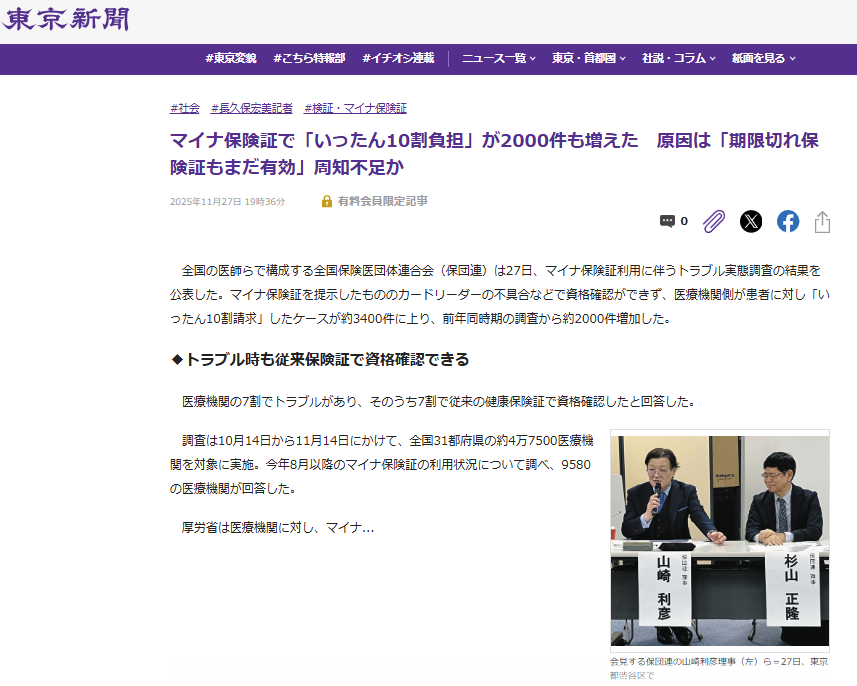Click the gold padlock icon
The width and height of the screenshot is (857, 686).
point(326,201)
